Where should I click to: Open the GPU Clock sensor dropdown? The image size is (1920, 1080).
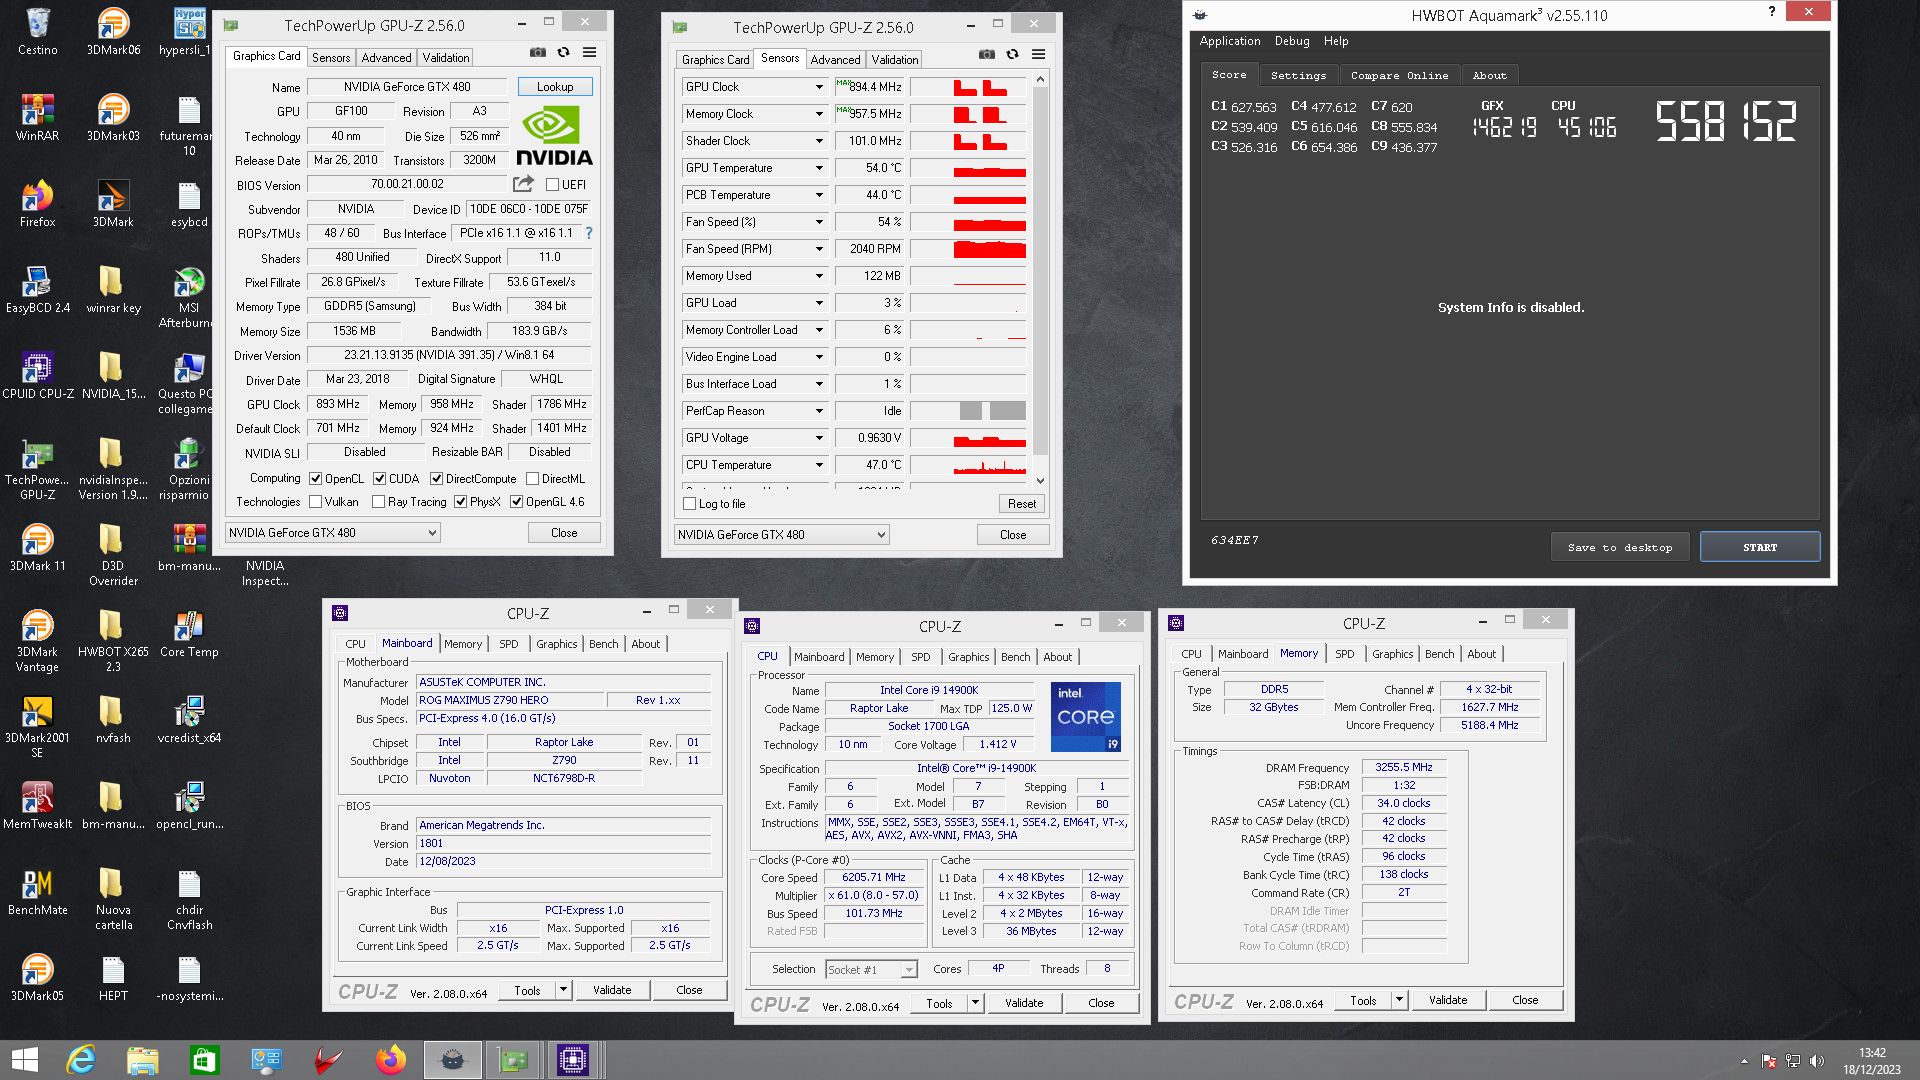[x=819, y=87]
